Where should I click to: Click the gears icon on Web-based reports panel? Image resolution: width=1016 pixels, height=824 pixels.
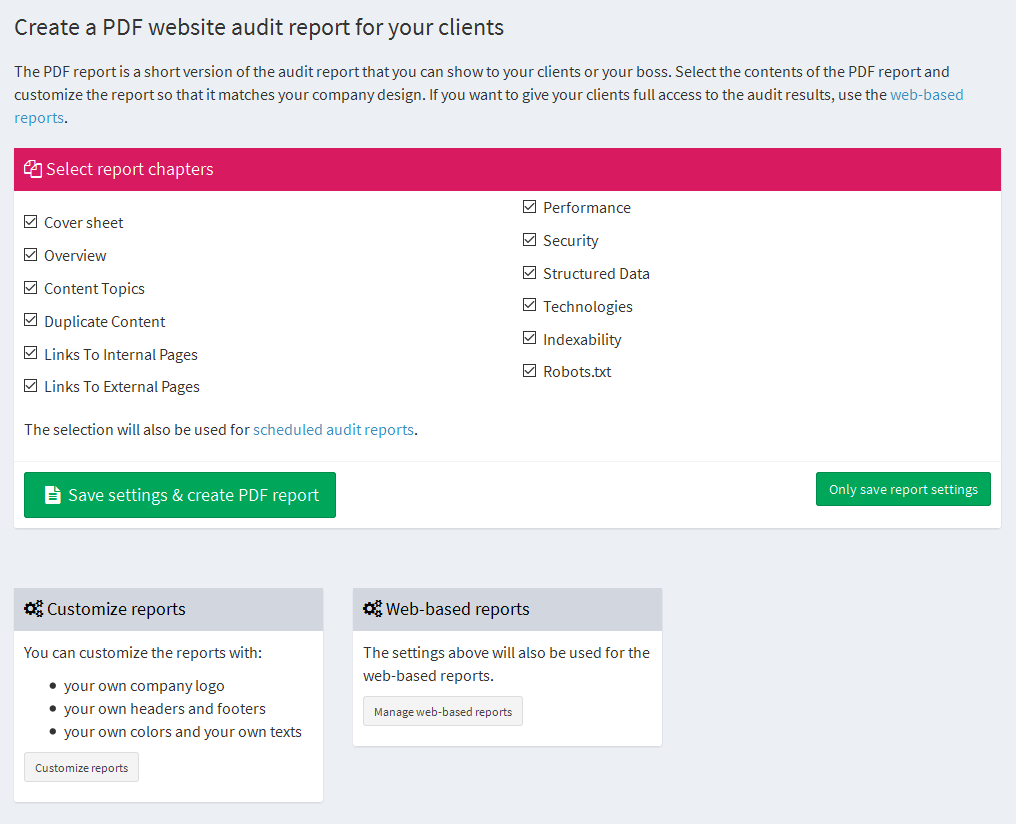373,608
